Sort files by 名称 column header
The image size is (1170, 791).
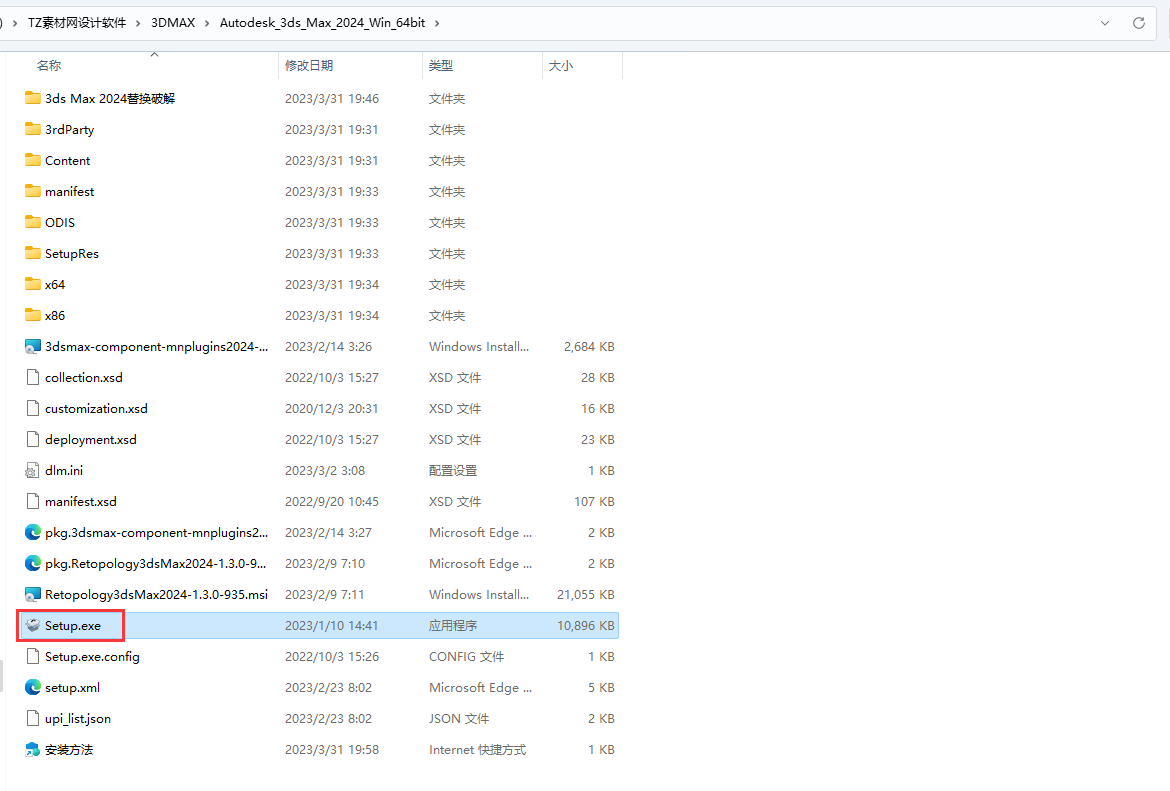(x=49, y=66)
